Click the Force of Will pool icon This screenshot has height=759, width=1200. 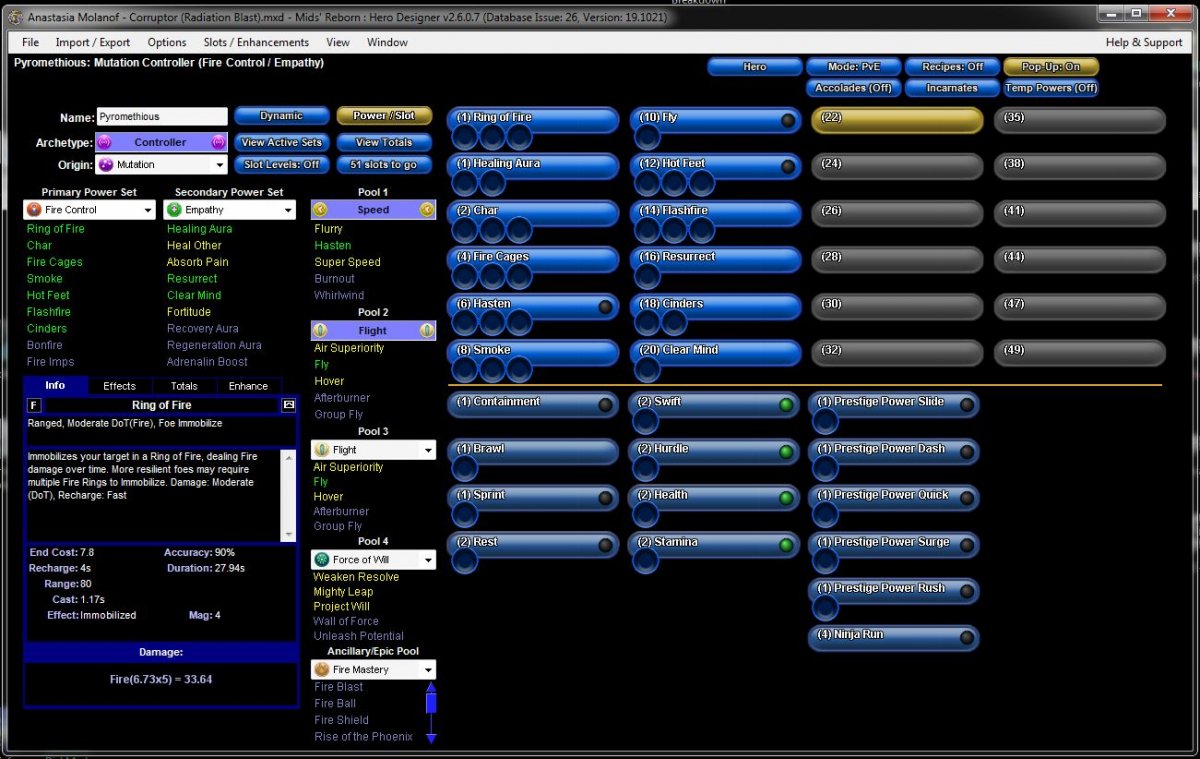[x=322, y=560]
